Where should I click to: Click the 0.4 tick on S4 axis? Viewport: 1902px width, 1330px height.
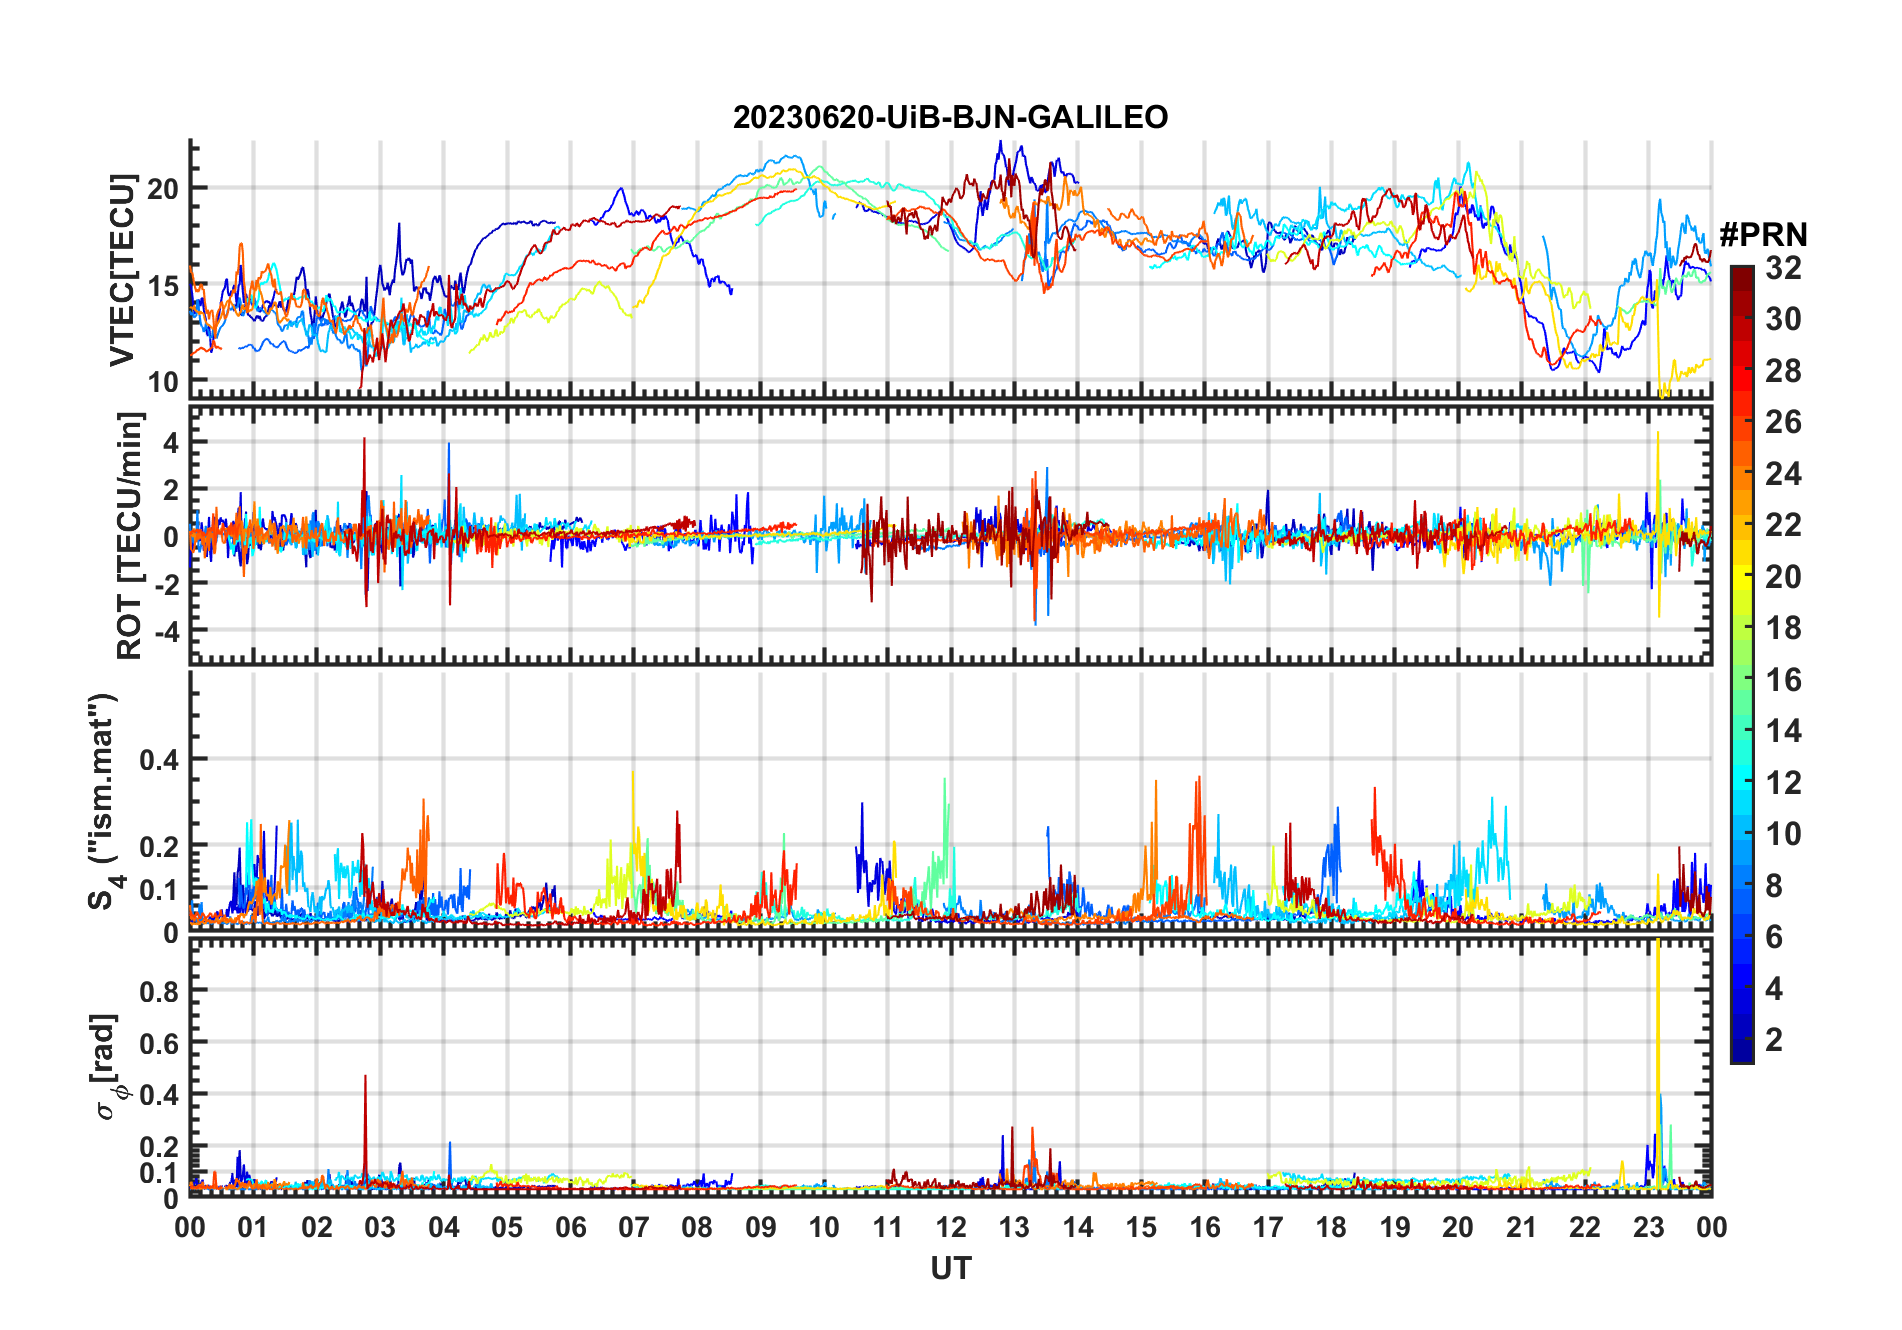point(160,760)
